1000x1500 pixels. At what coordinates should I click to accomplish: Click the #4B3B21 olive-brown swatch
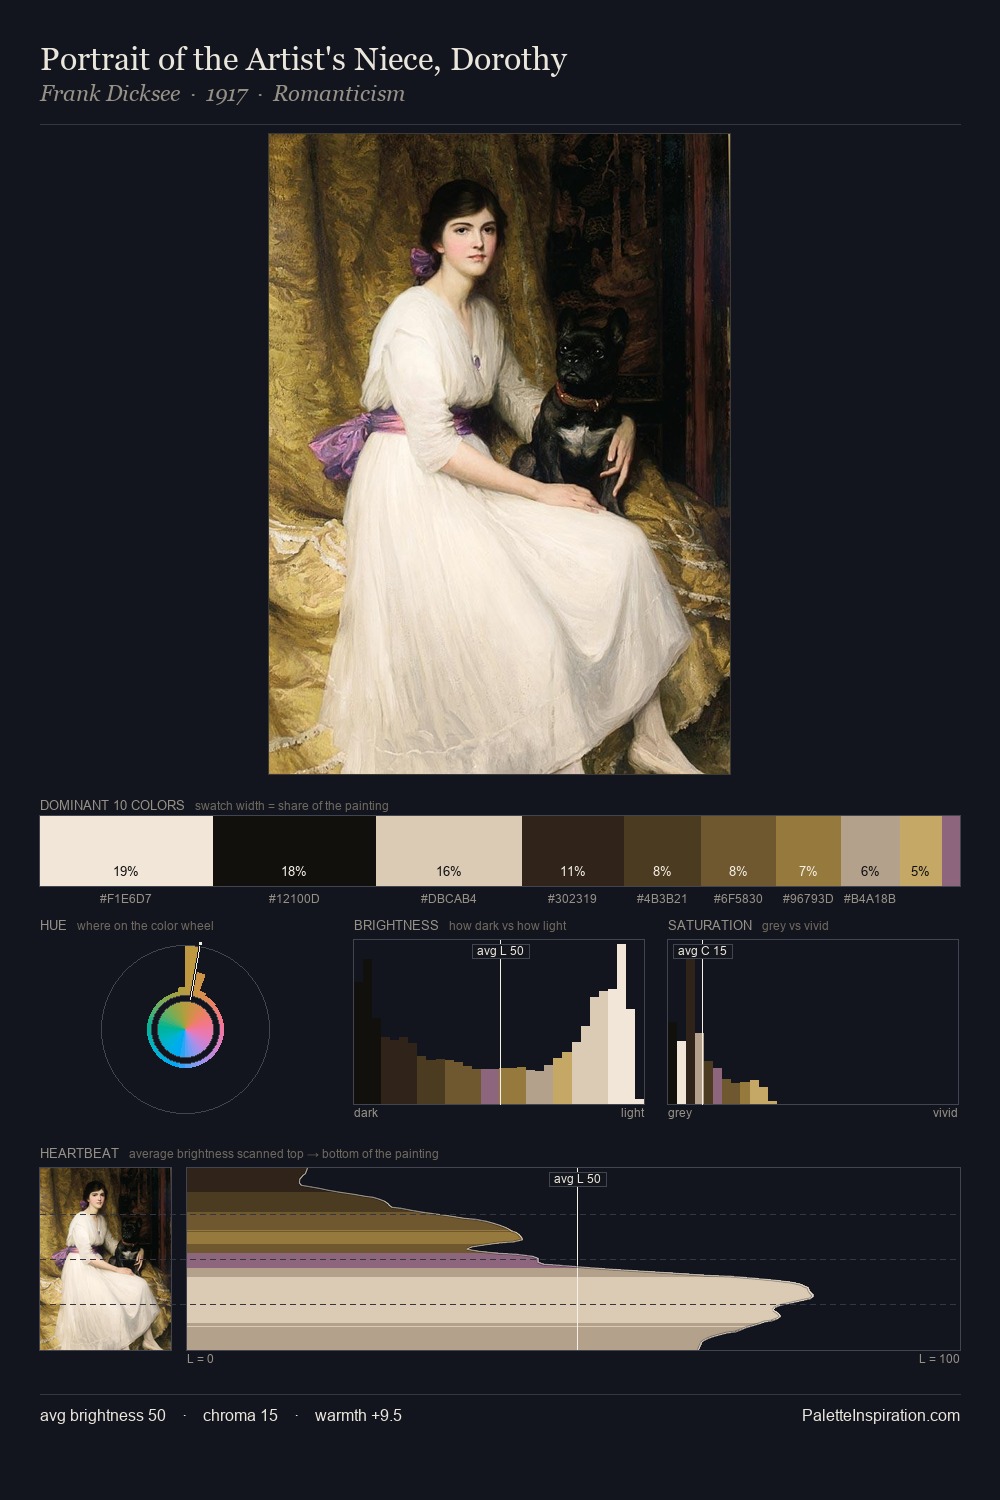662,851
